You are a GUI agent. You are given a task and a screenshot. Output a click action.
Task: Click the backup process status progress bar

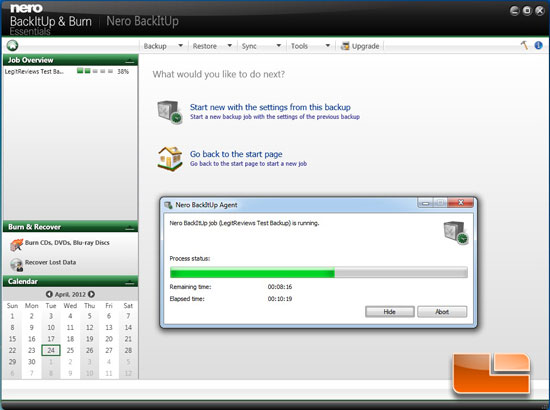click(x=318, y=273)
